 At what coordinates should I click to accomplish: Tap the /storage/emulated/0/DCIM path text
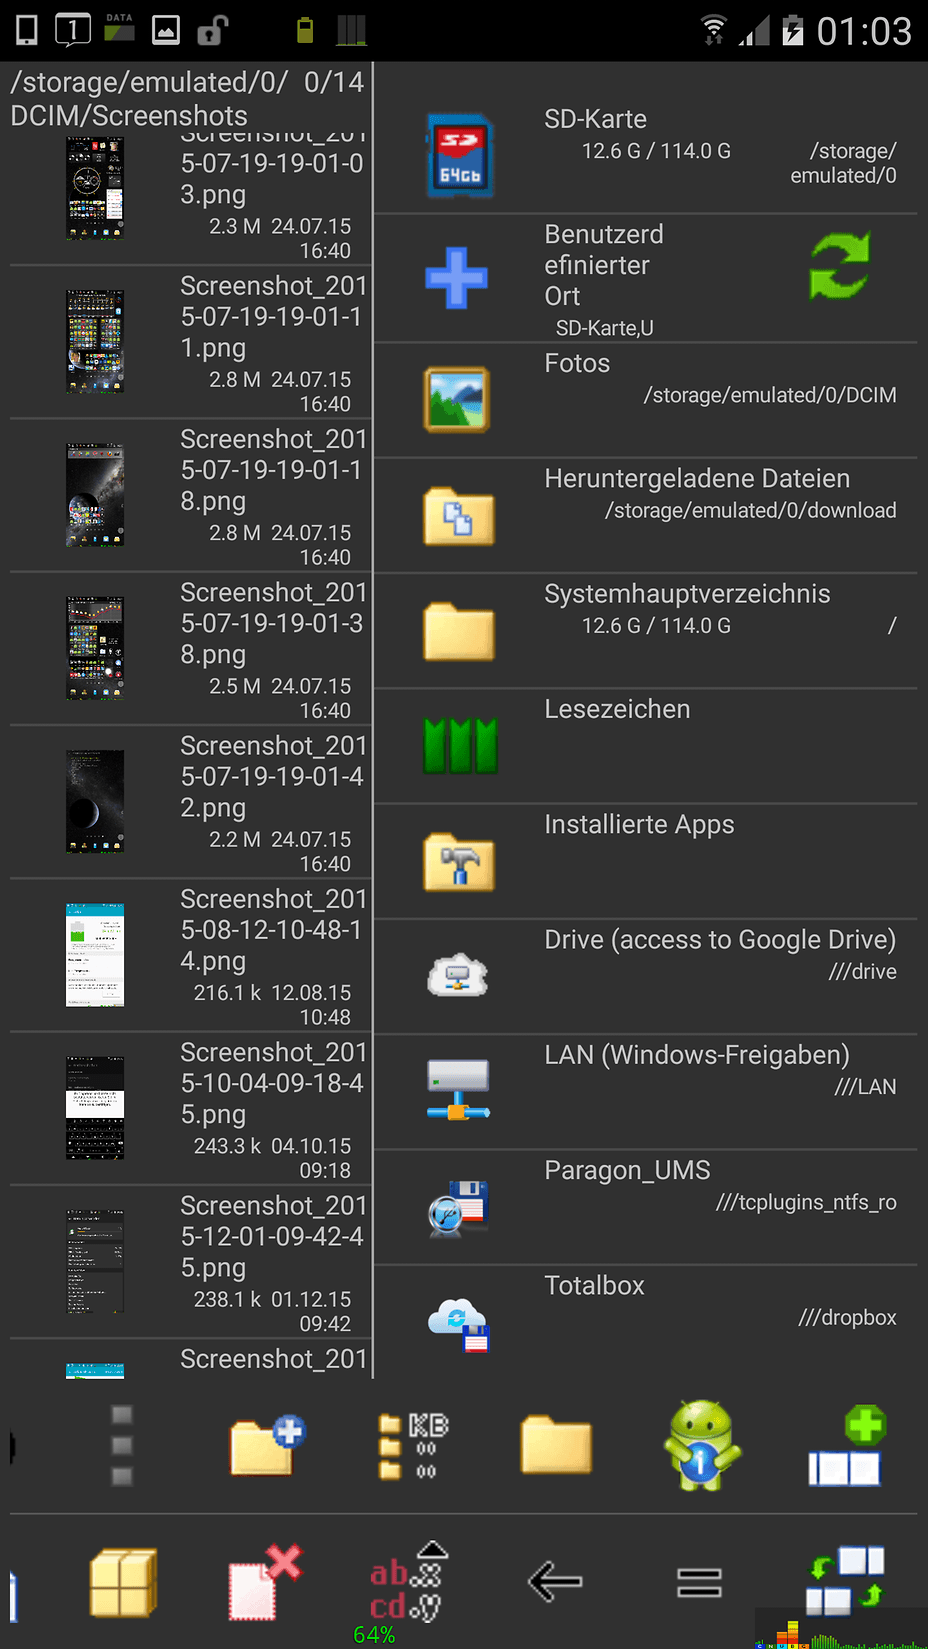(770, 396)
